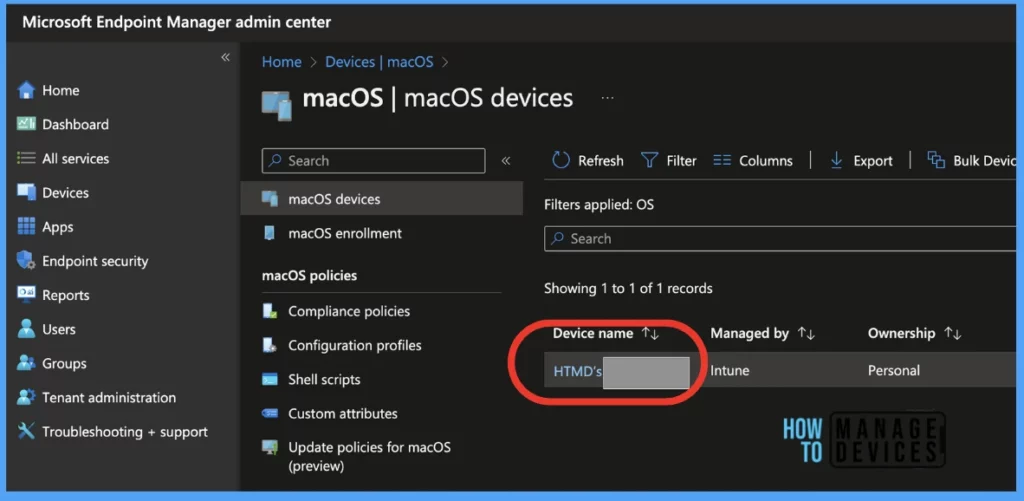This screenshot has height=501, width=1024.
Task: Click the Compliance policies icon
Action: [x=270, y=311]
